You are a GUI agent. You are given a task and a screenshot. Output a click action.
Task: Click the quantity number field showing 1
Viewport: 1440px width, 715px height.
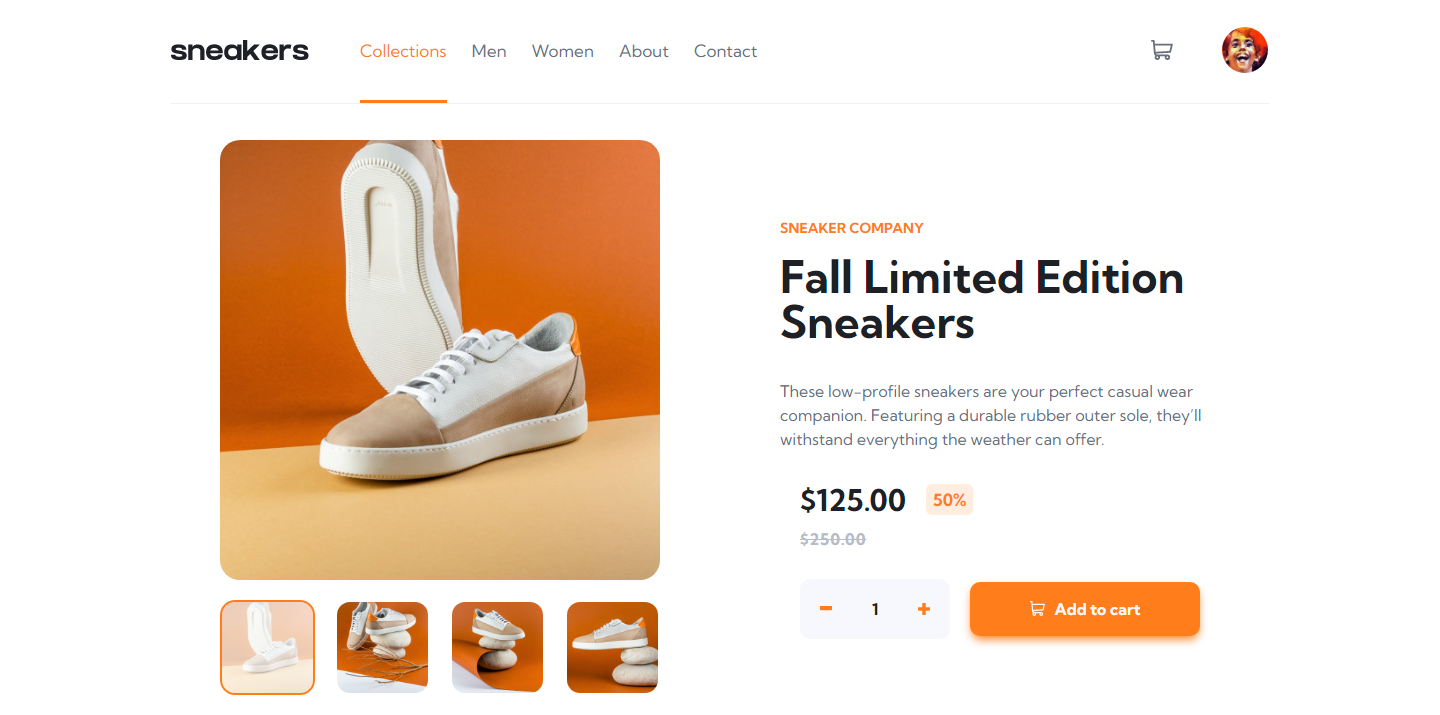point(874,608)
